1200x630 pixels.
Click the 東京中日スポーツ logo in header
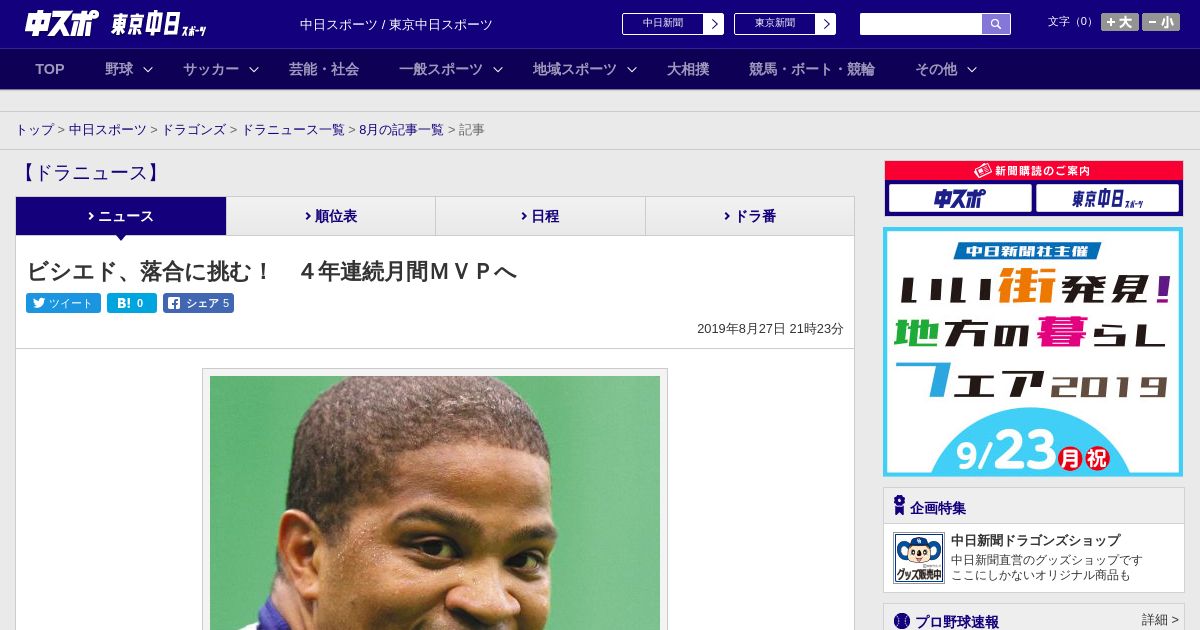point(159,25)
